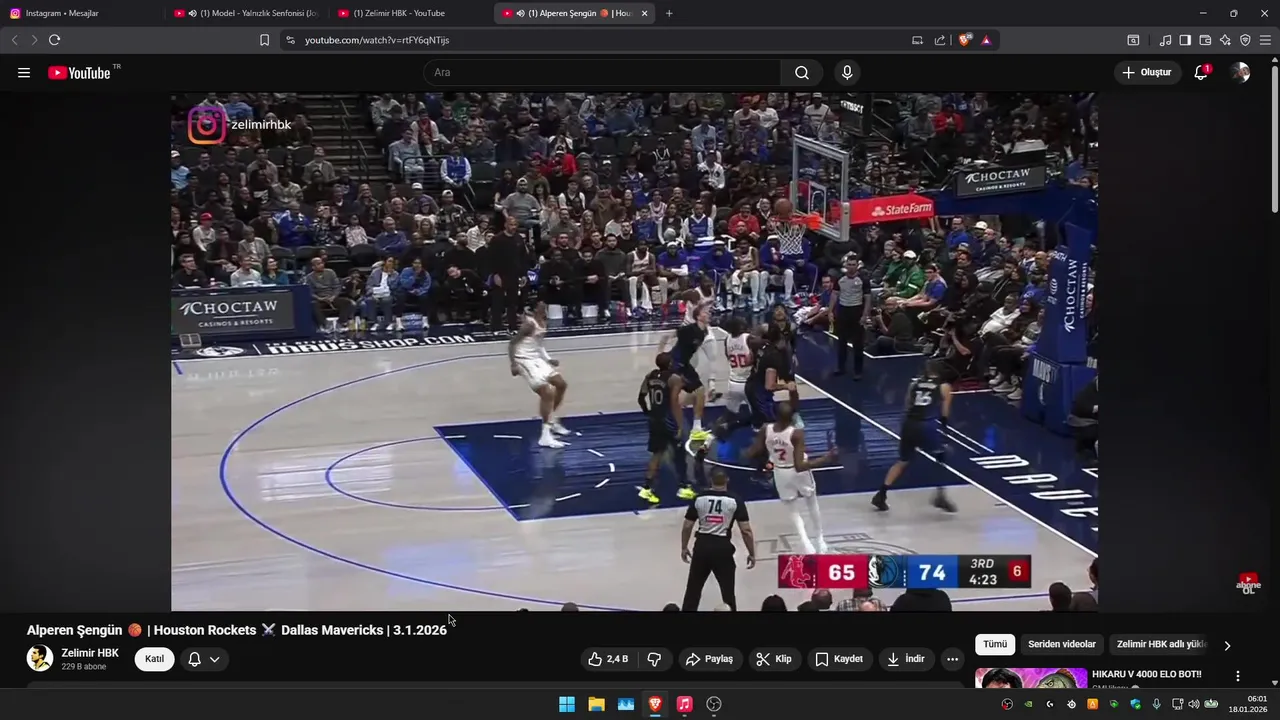Viewport: 1280px width, 720px height.
Task: Open more actions three-dot menu
Action: pos(952,659)
